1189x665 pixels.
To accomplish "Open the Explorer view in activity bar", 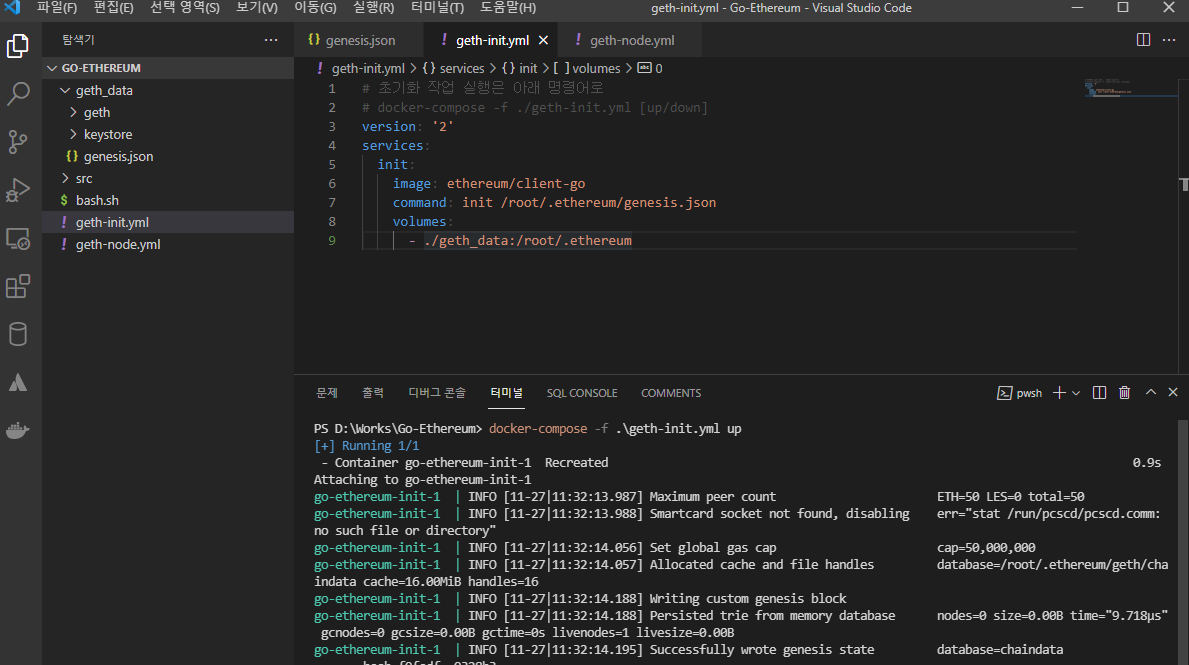I will click(17, 46).
